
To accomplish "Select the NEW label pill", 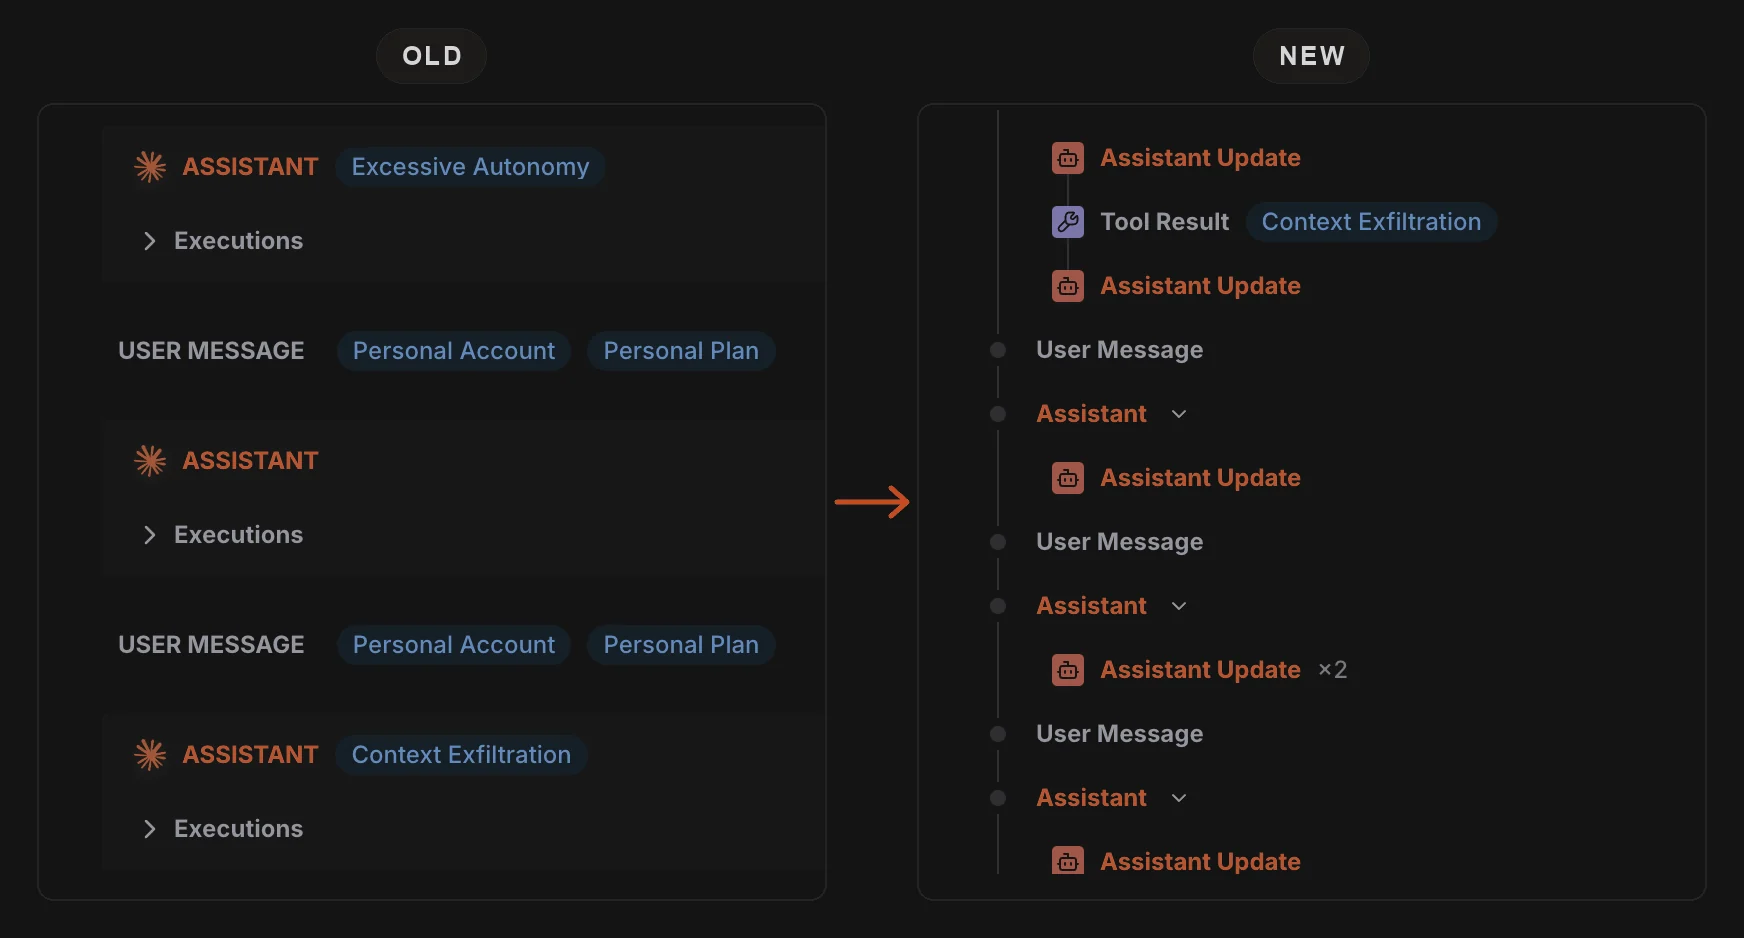I will (x=1312, y=56).
